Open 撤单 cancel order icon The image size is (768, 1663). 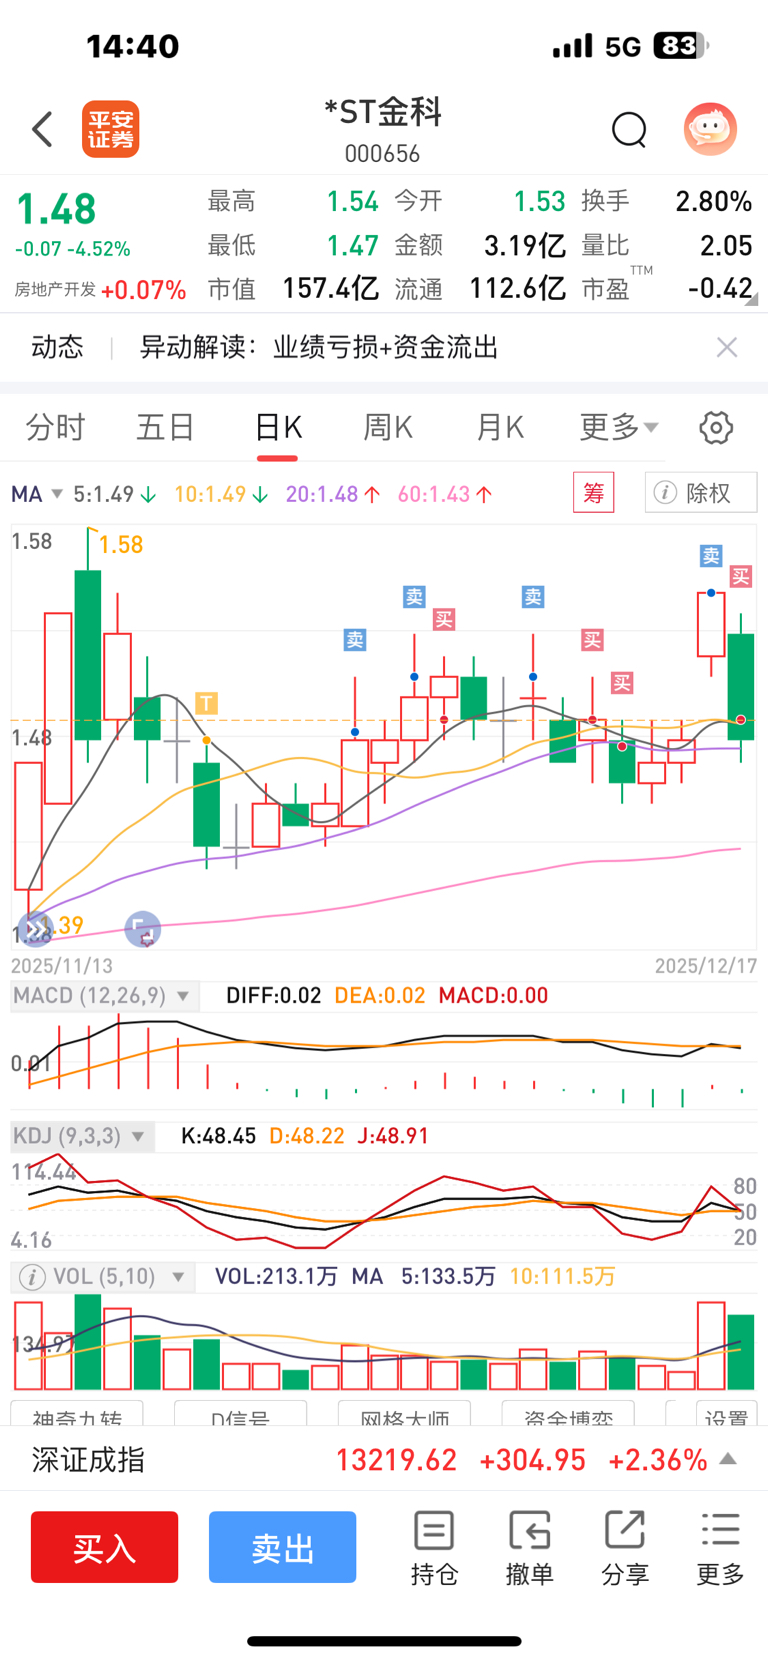529,1548
